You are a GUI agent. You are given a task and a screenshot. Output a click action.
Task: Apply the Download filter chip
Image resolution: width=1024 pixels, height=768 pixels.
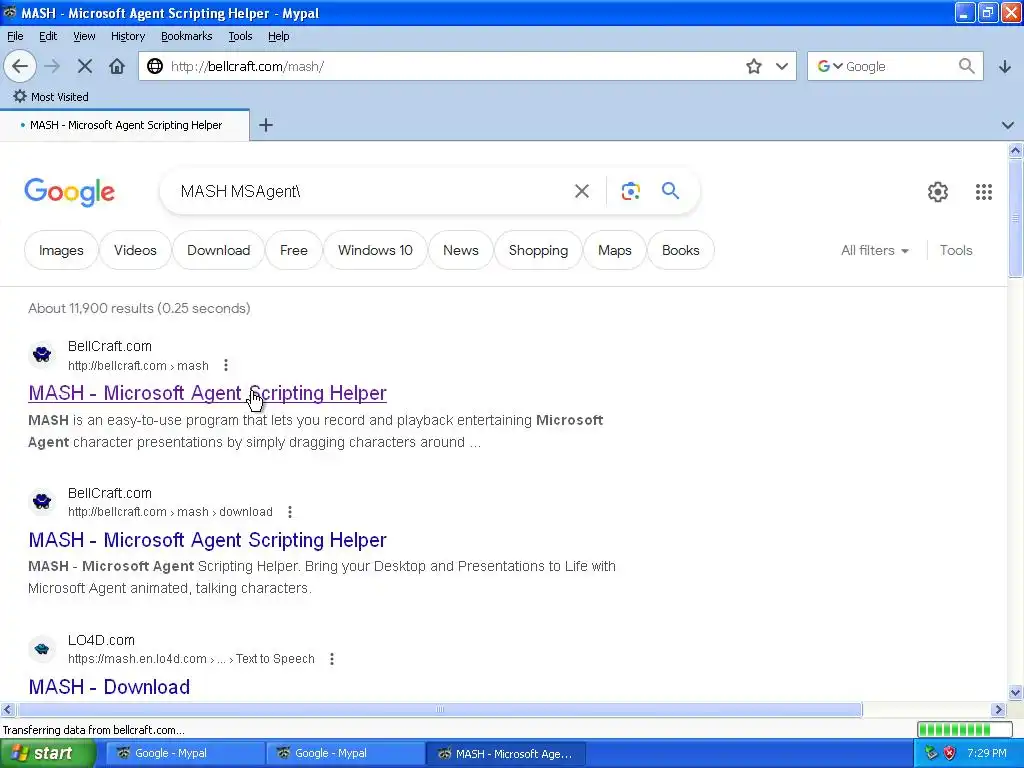[x=218, y=250]
